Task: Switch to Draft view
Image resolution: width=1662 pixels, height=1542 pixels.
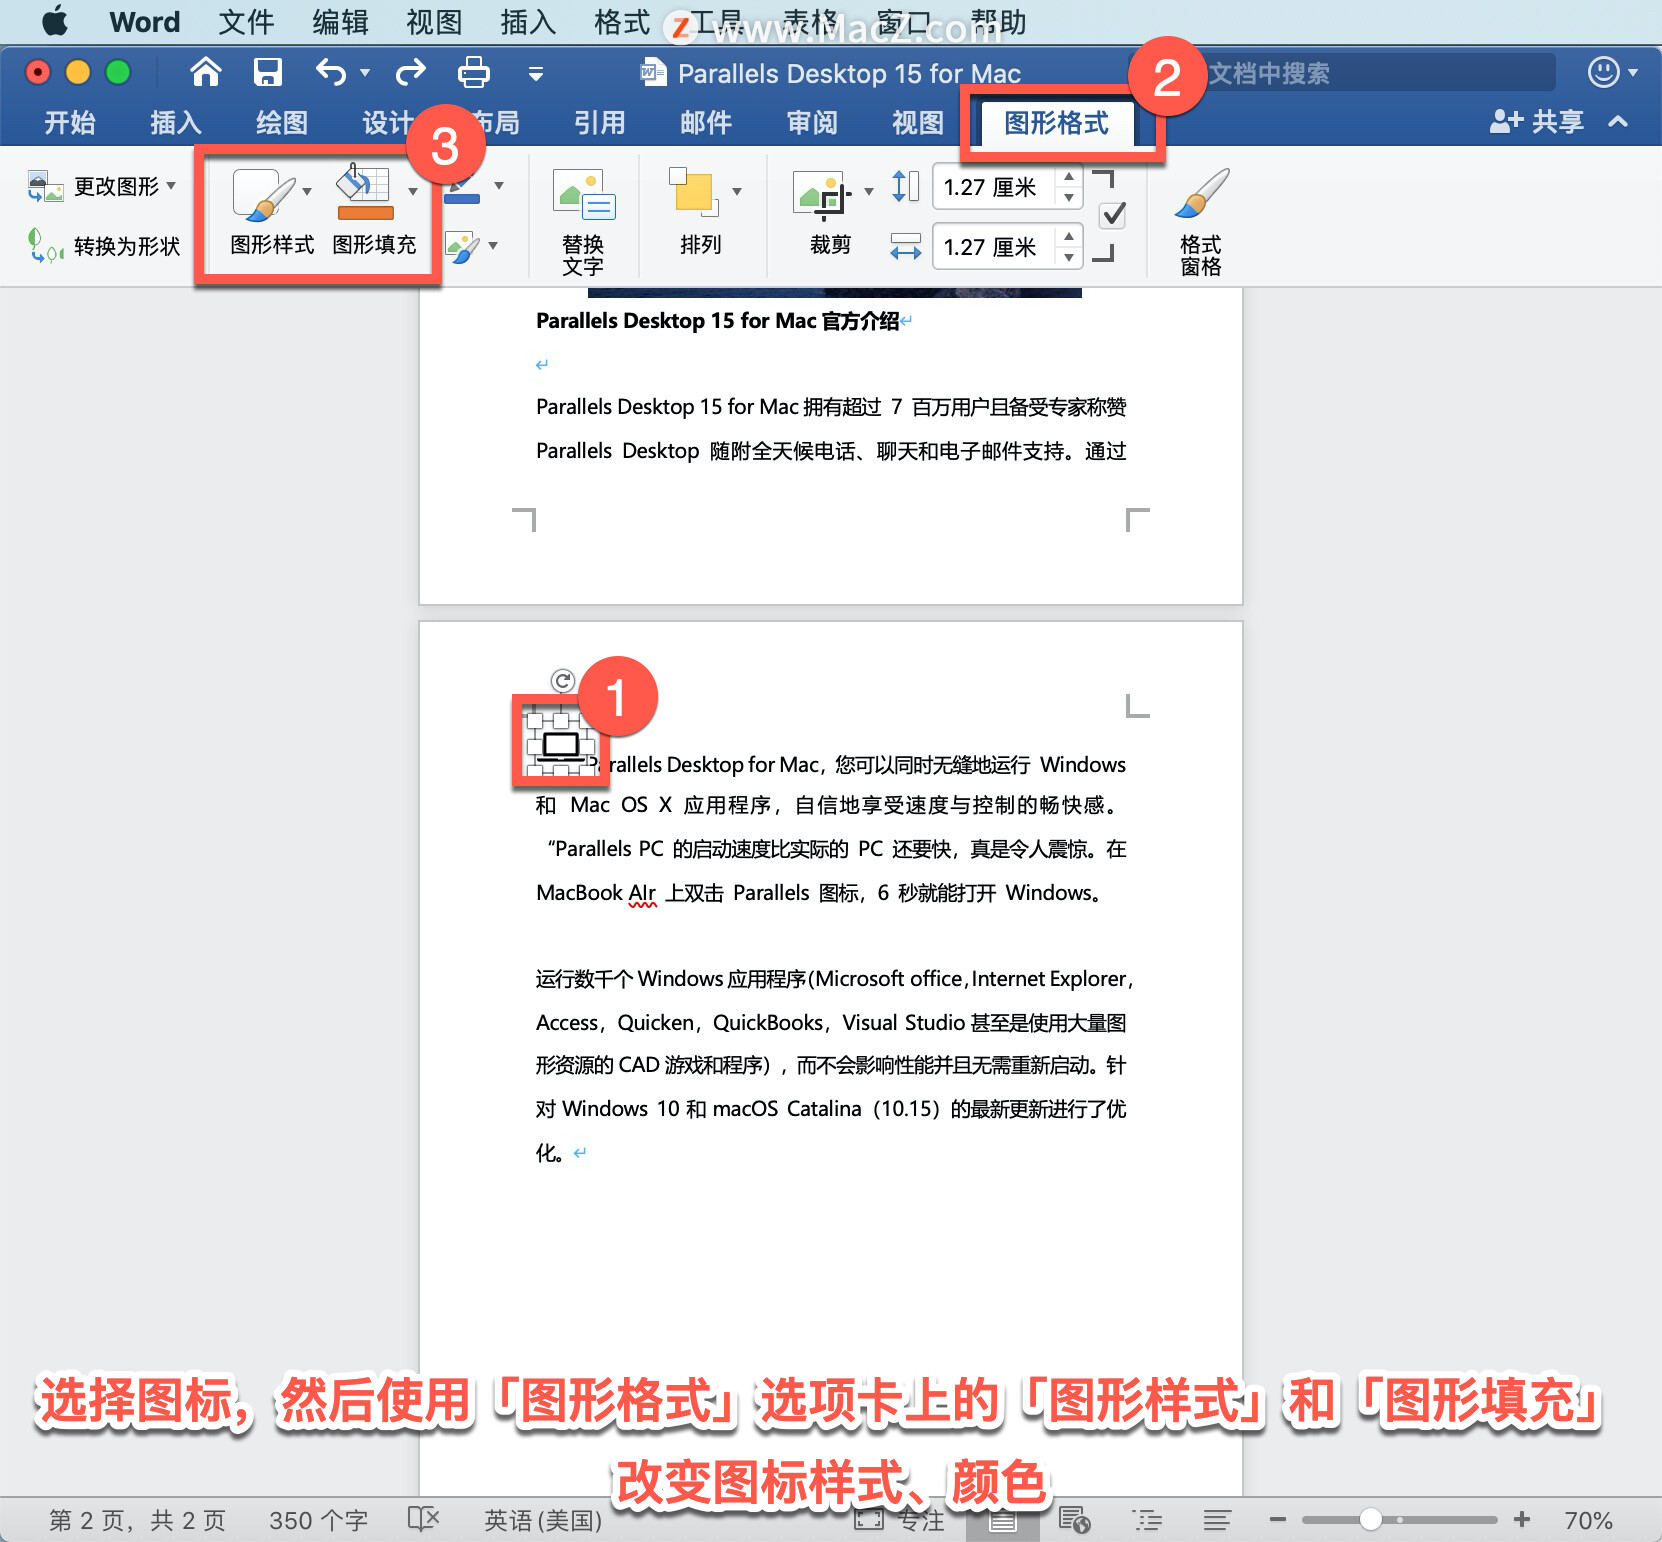Action: 1217,1520
